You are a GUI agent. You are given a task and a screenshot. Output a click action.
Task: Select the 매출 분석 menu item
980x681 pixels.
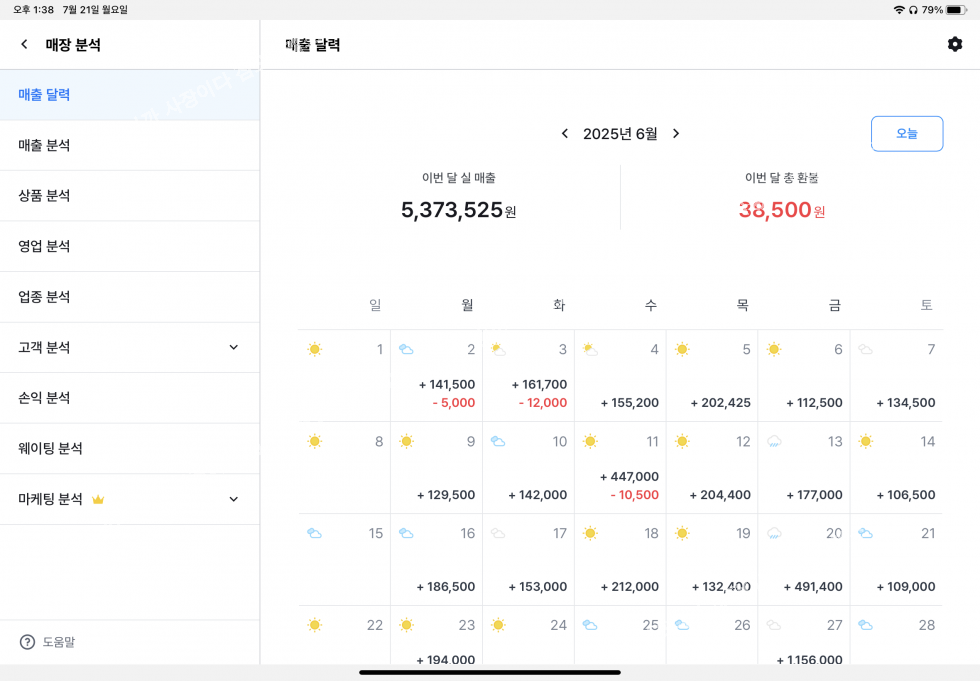tap(130, 146)
